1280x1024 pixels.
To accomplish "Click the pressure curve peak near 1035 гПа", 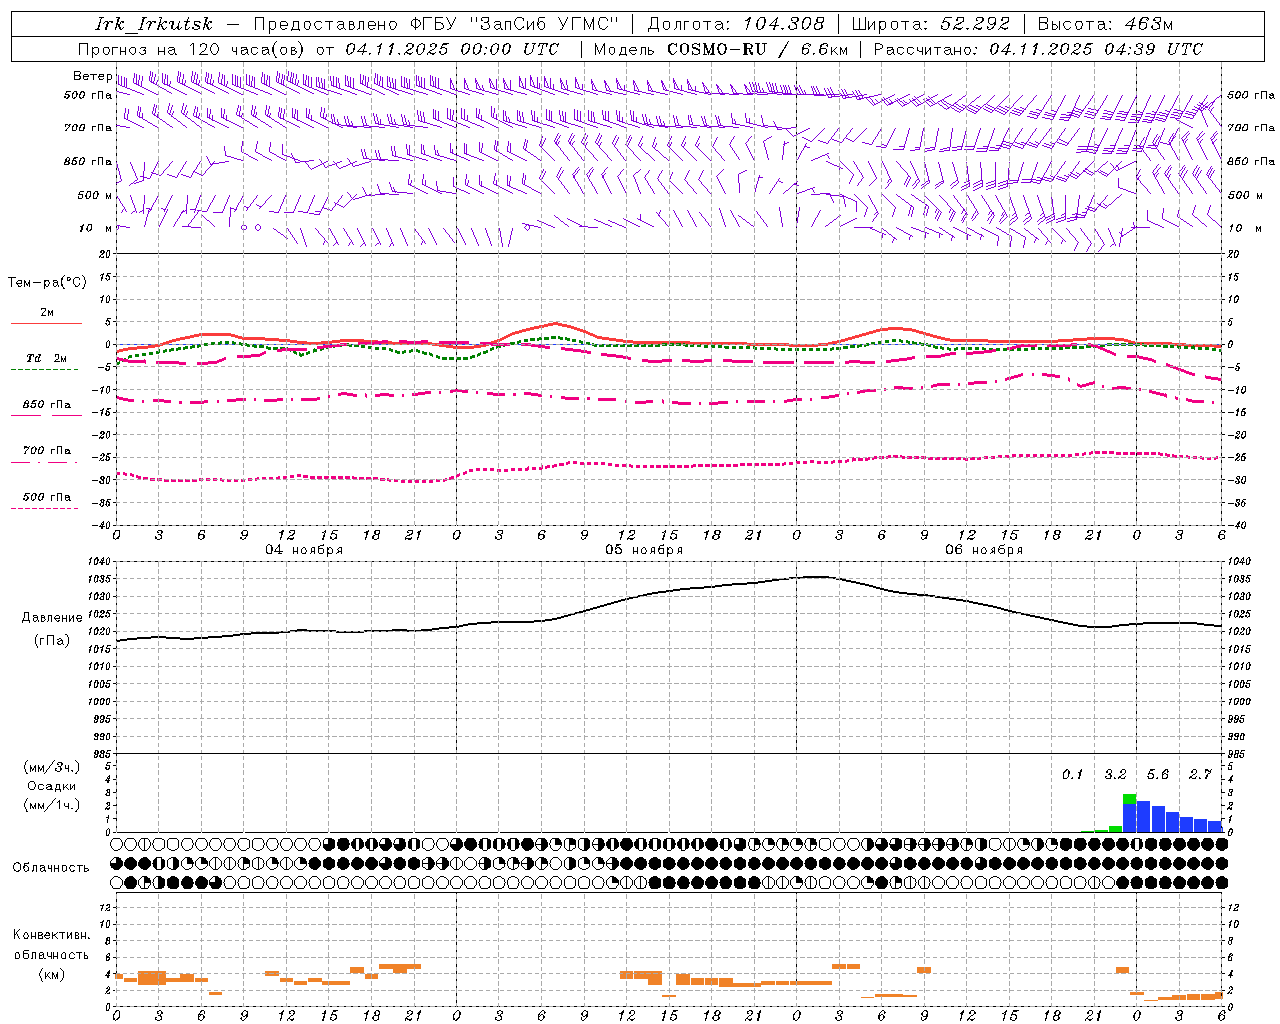I will (818, 576).
